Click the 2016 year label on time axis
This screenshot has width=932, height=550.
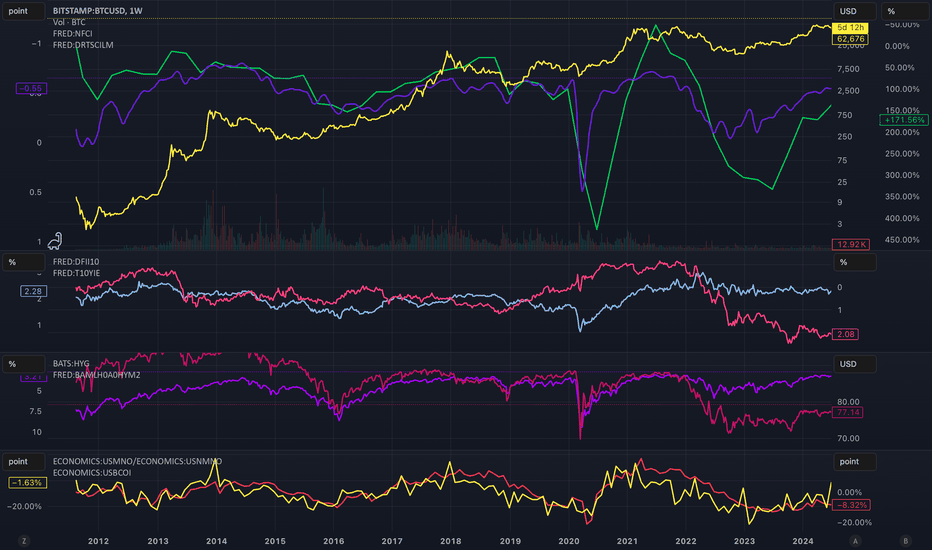click(x=333, y=541)
